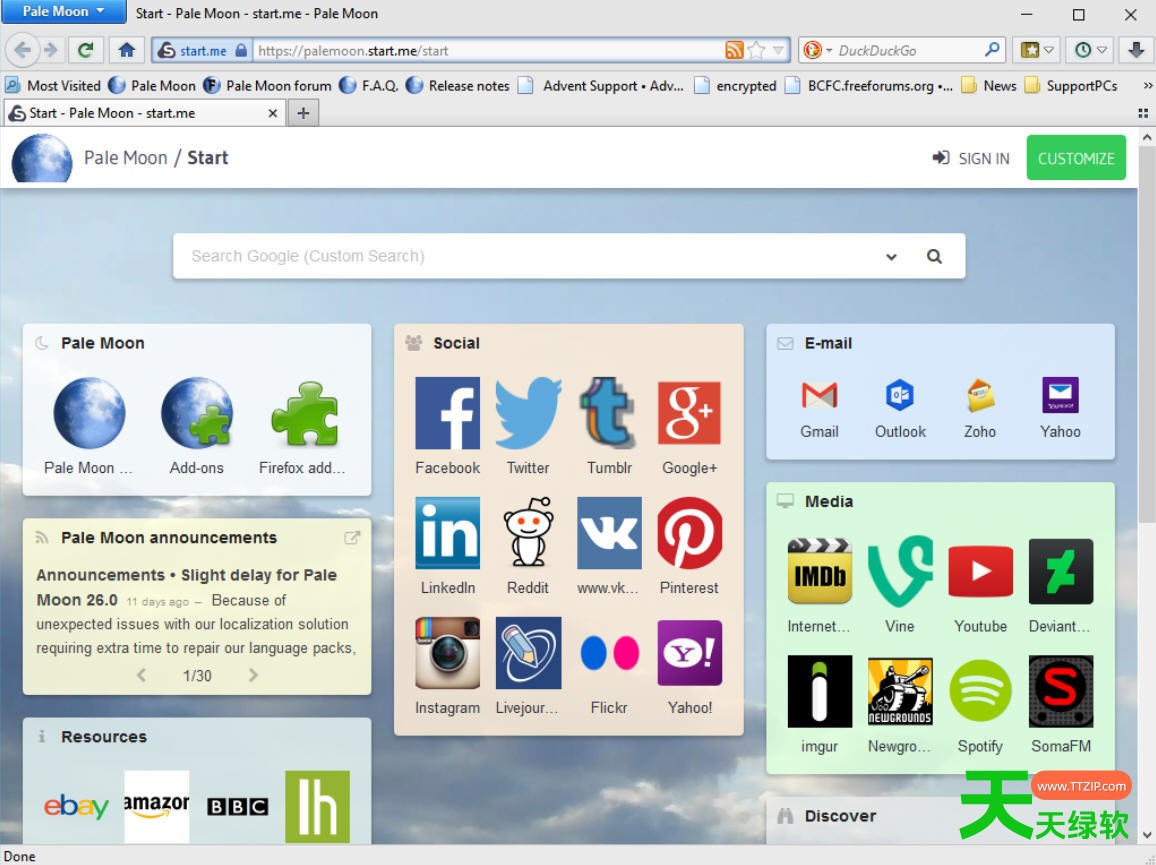Image resolution: width=1156 pixels, height=865 pixels.
Task: Open the IMDb media icon
Action: pos(819,571)
